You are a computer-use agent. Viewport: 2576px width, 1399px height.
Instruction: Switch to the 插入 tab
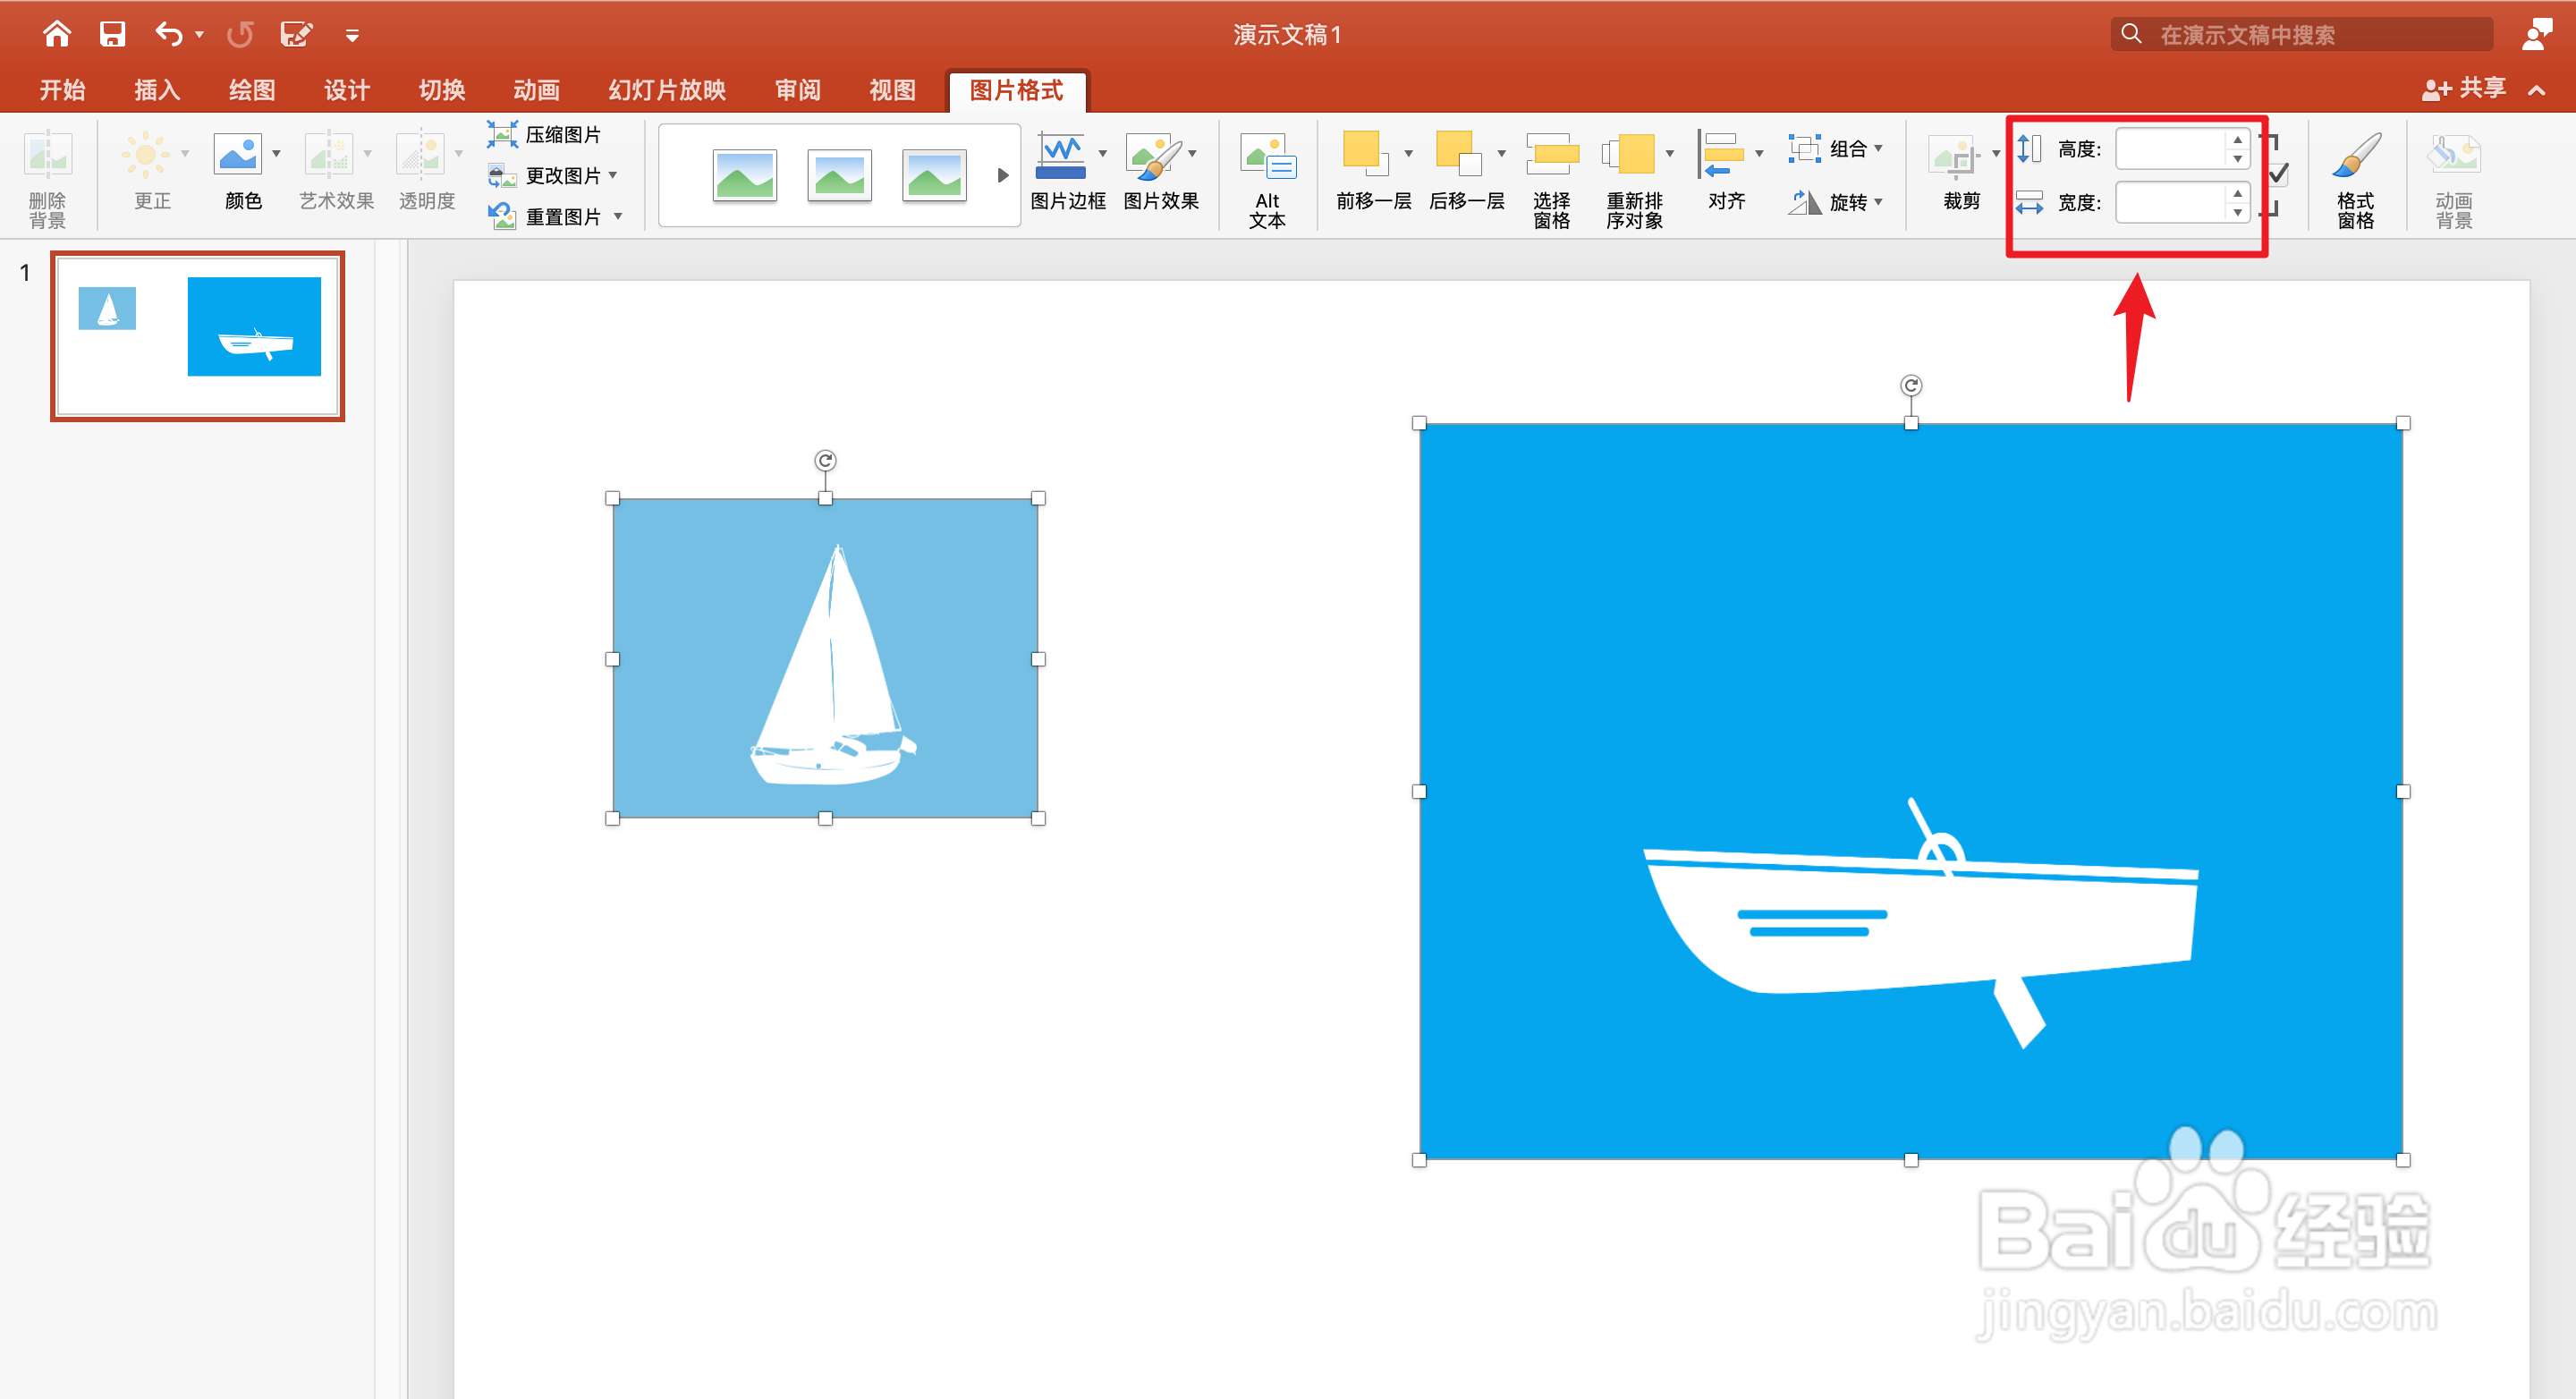(x=157, y=90)
